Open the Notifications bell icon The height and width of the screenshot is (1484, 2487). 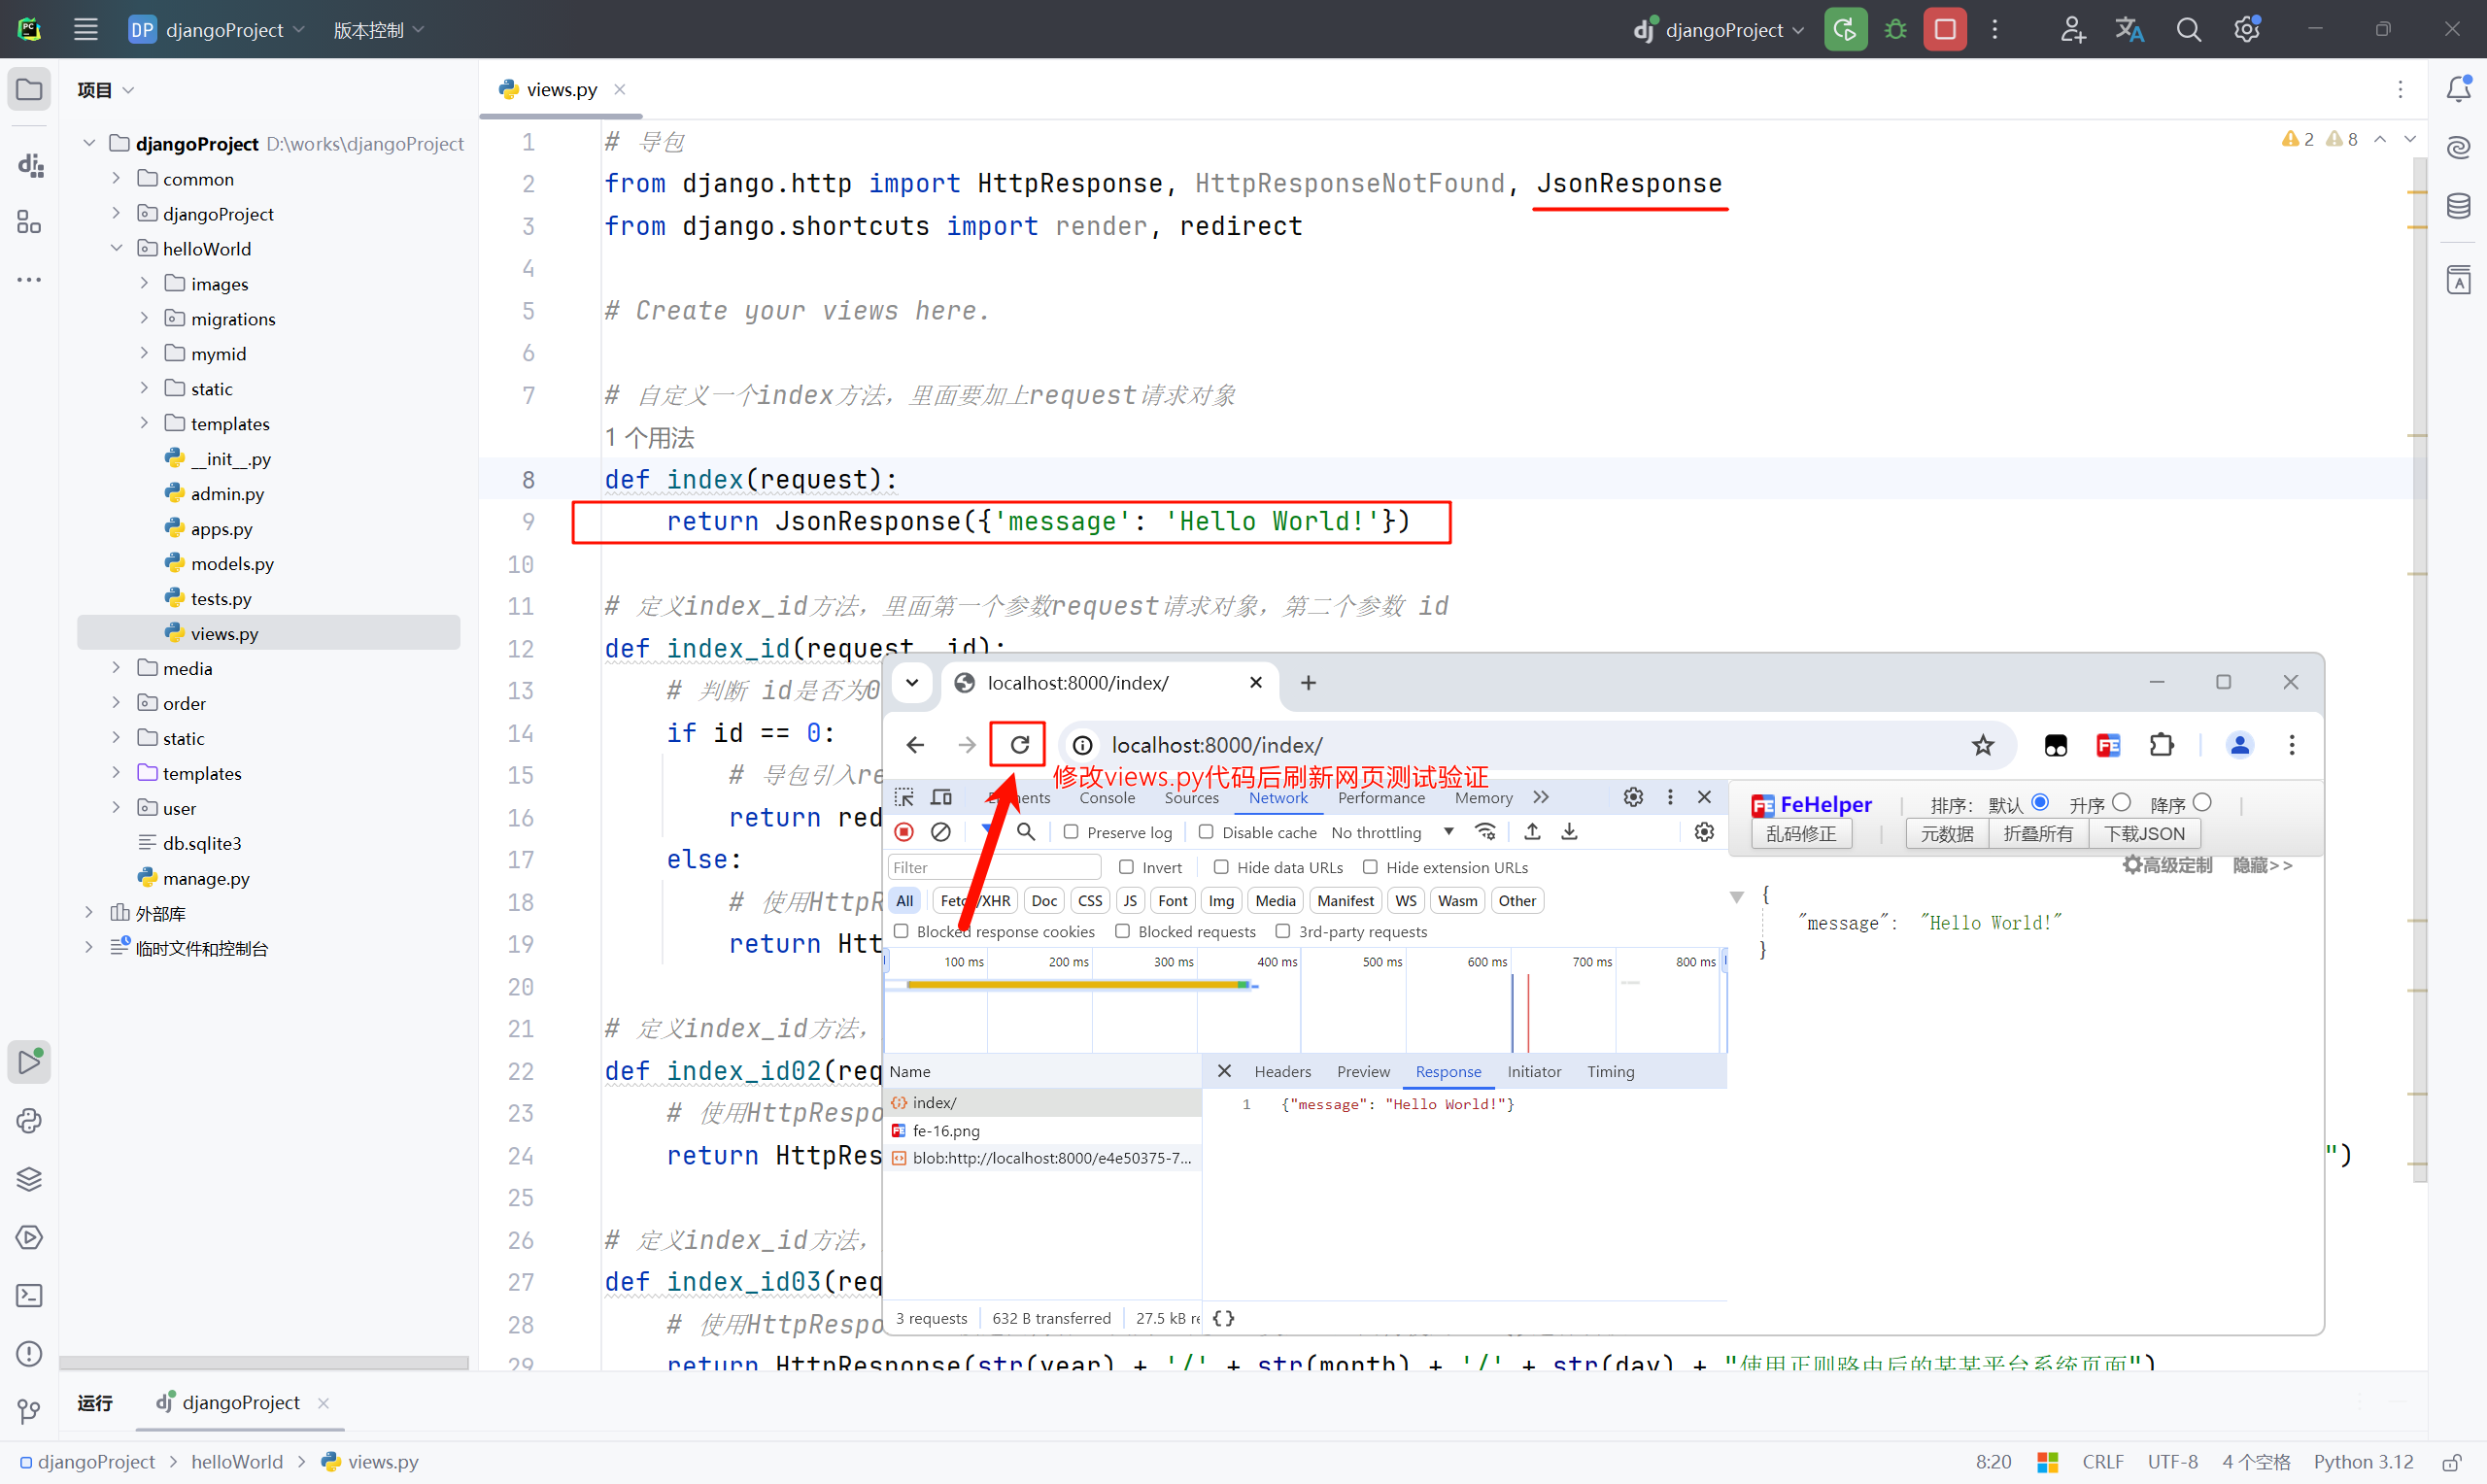pos(2458,89)
